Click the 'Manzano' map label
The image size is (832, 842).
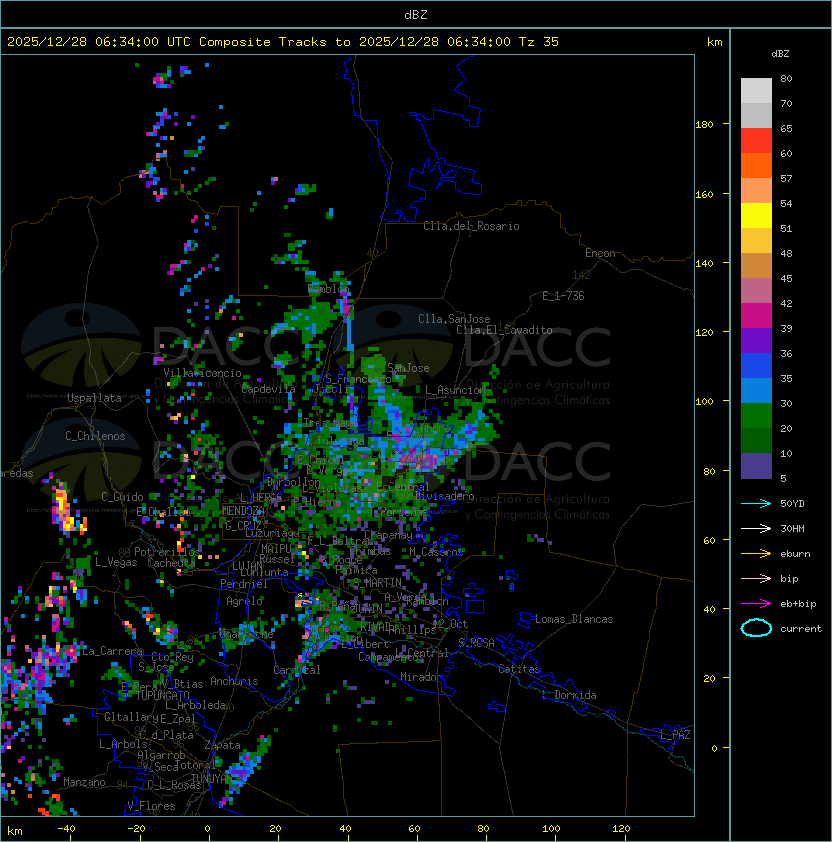point(84,782)
